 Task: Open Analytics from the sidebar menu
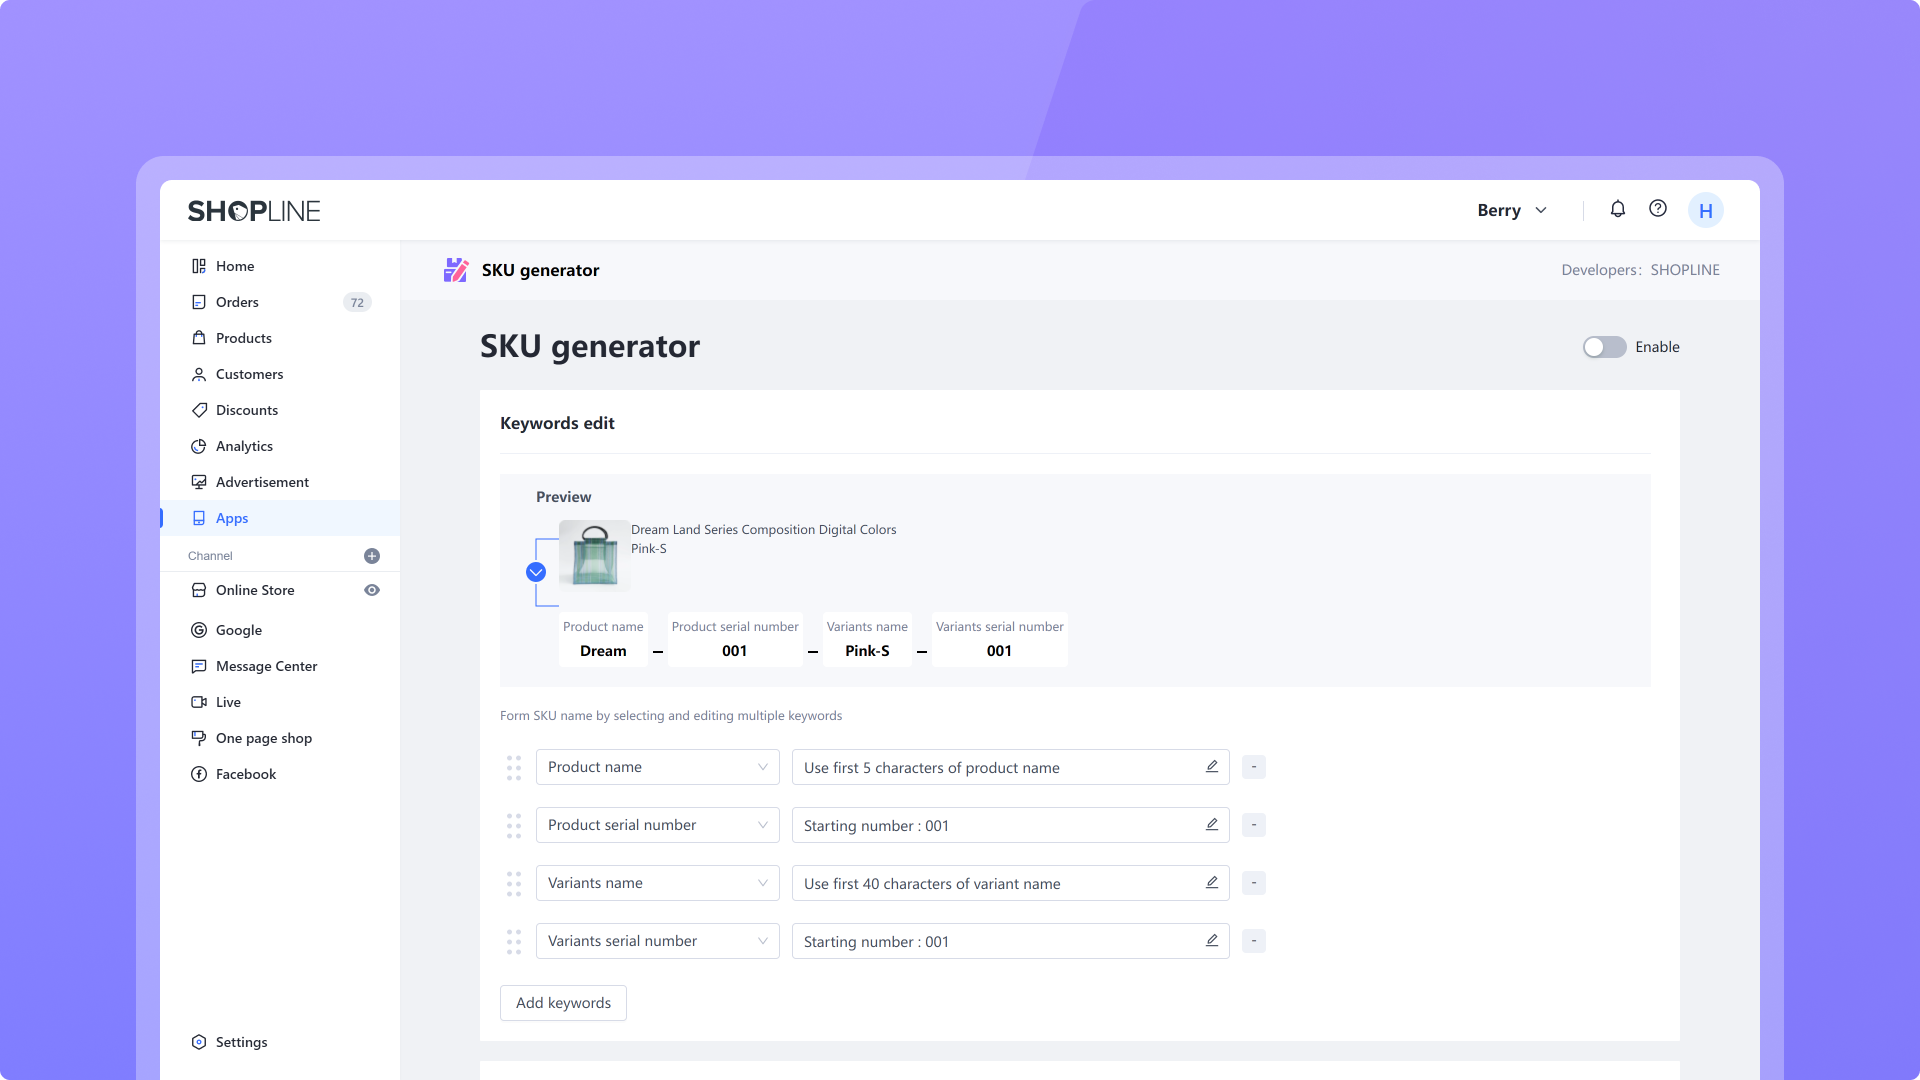pos(244,446)
